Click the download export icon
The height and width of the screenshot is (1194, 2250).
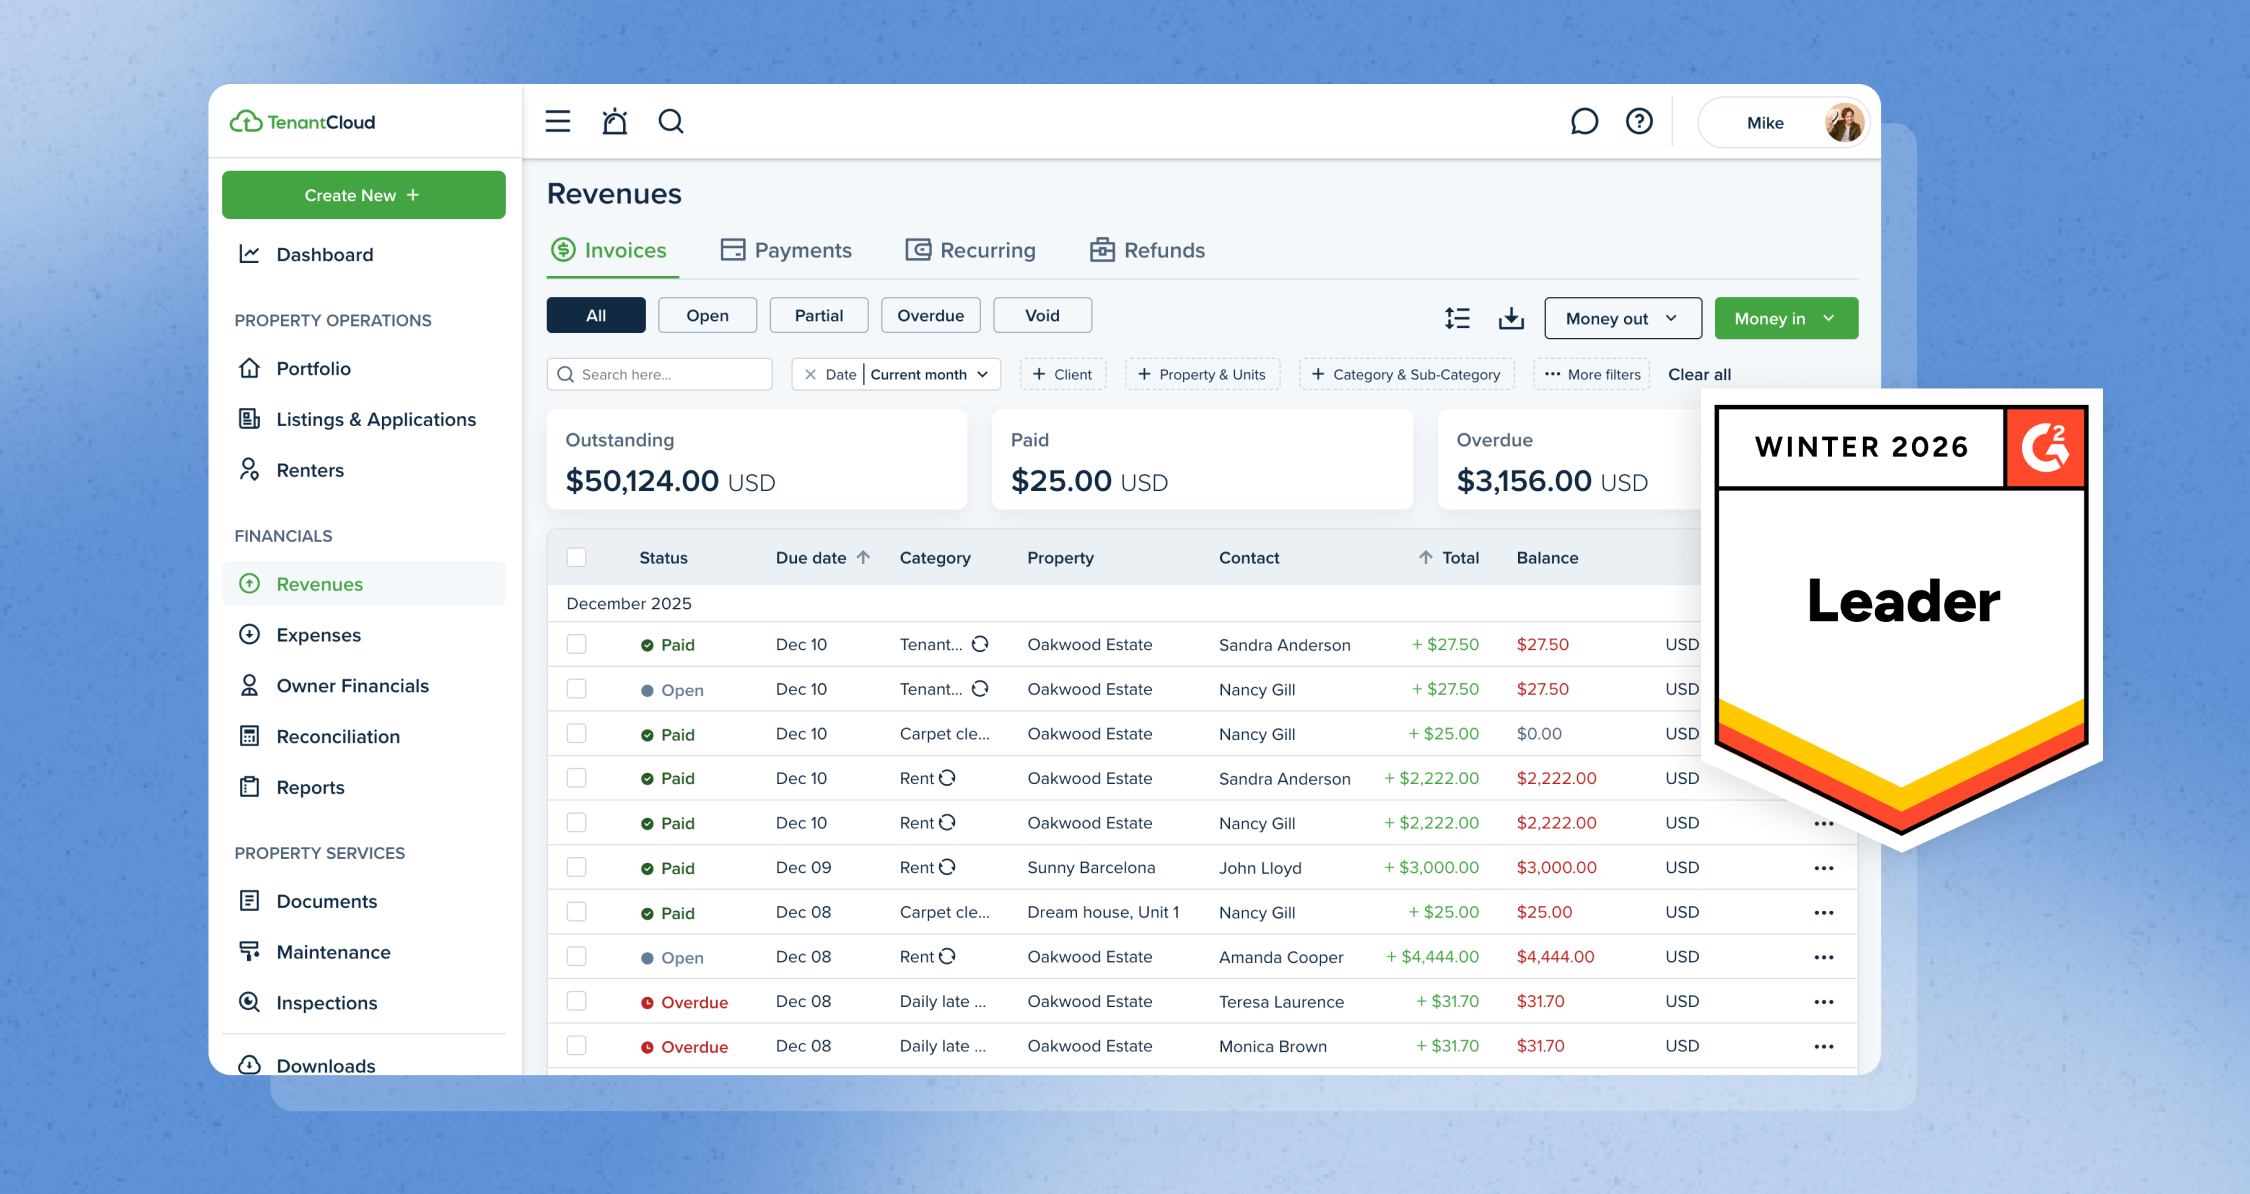tap(1511, 318)
